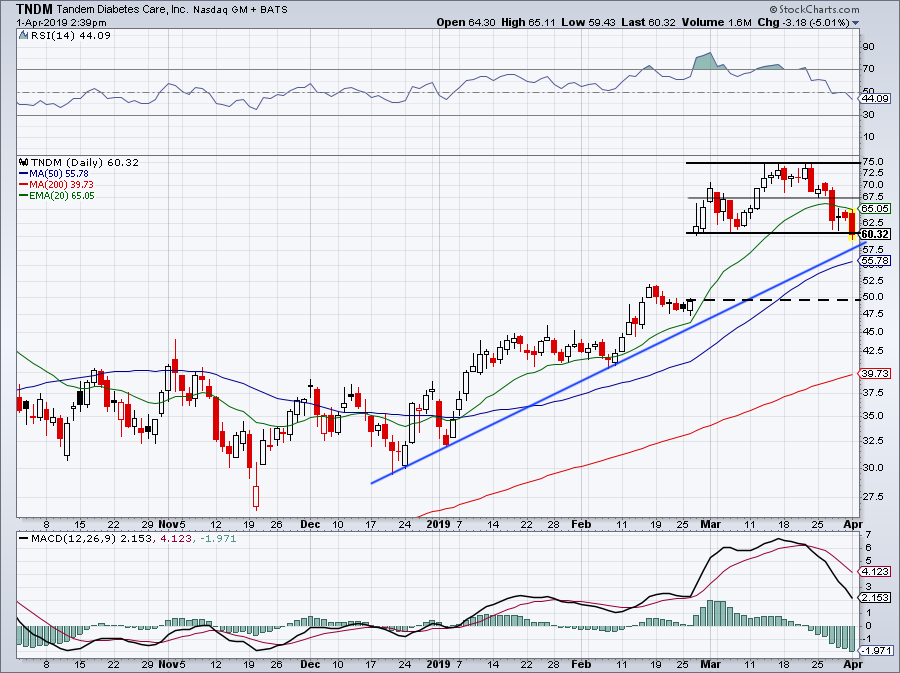Click the 65.05 EMA price tag on axis
Screen dimensions: 900x673
click(x=874, y=209)
